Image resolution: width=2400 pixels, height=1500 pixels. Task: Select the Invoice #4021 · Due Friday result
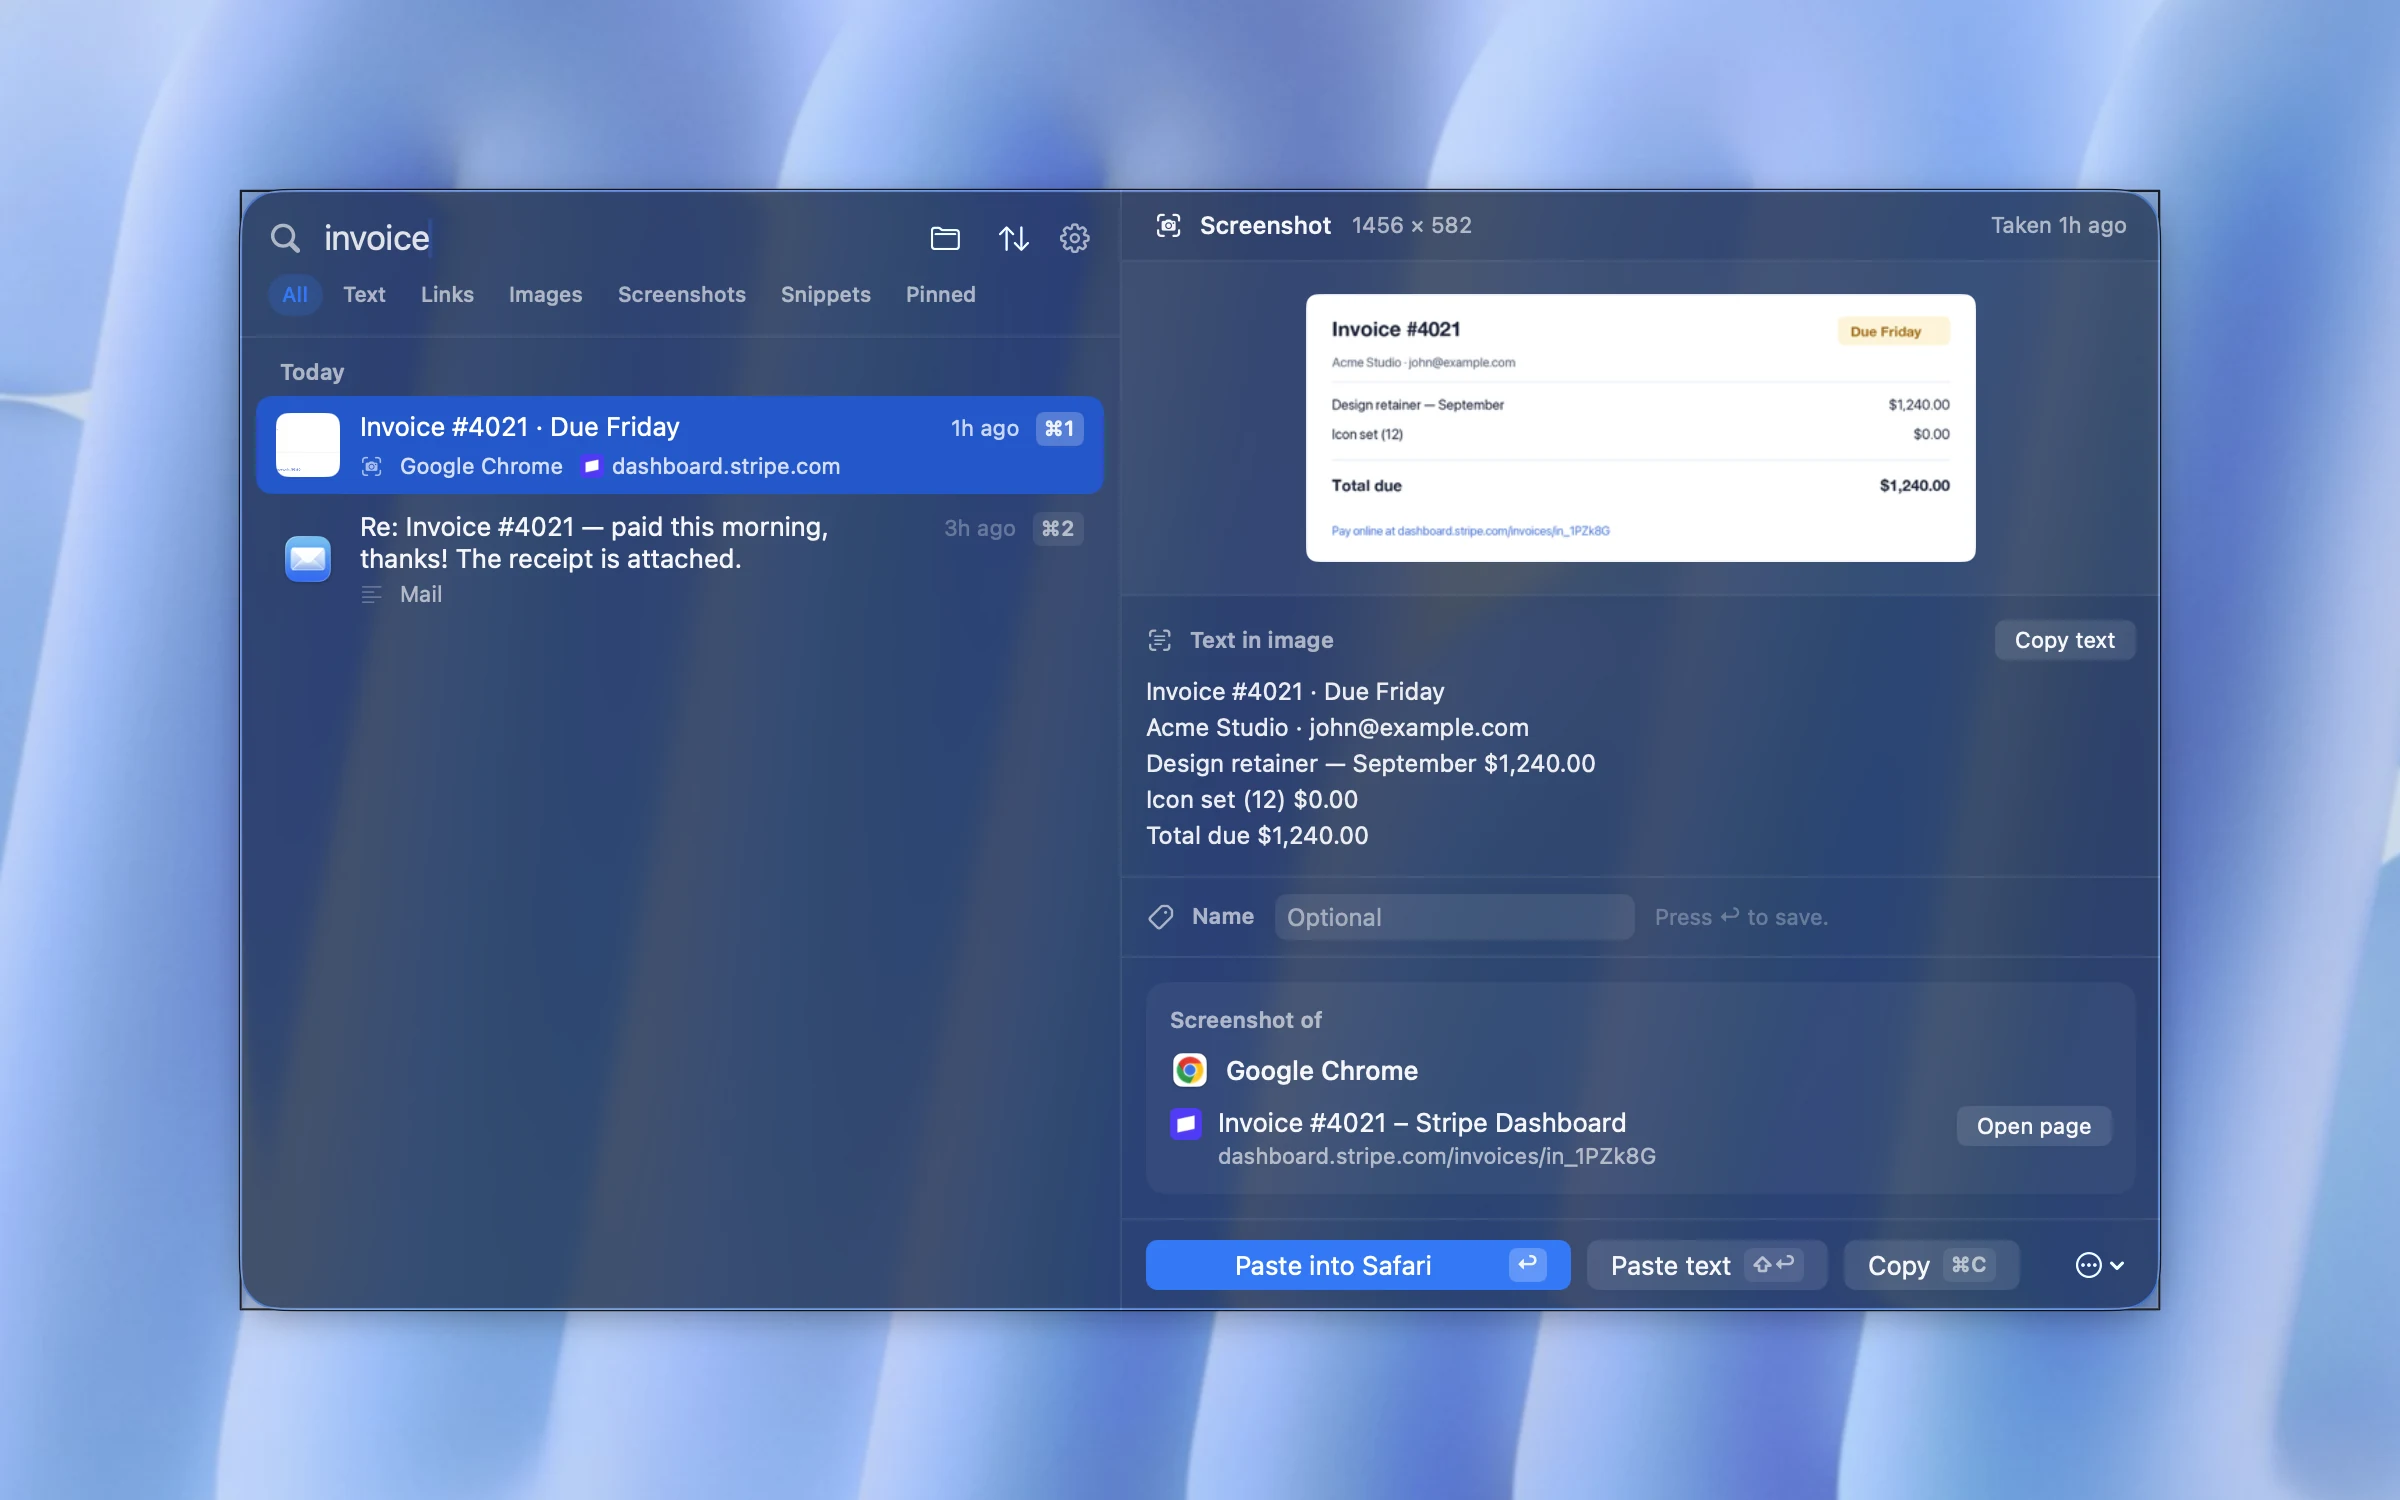(x=680, y=445)
